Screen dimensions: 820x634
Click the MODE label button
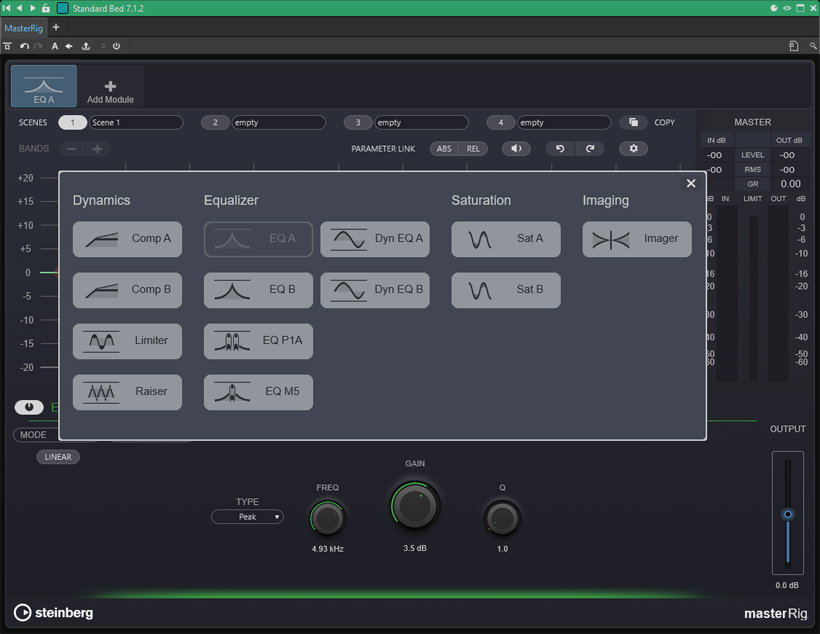tap(33, 435)
